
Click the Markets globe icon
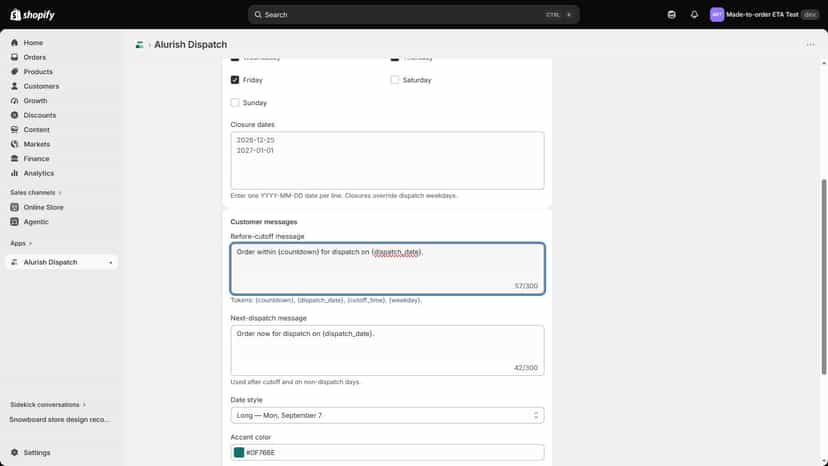pos(14,144)
